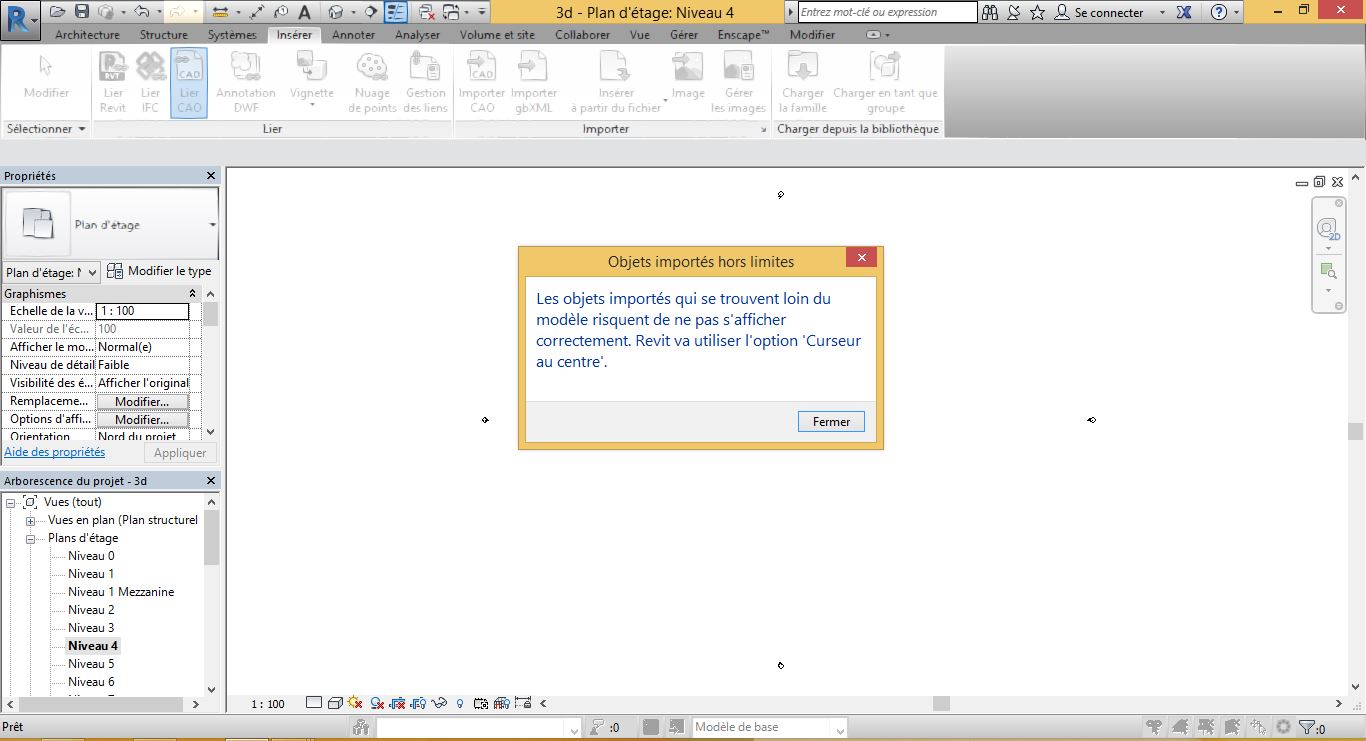Click the Save icon in quick access toolbar
This screenshot has height=741, width=1366.
[82, 12]
